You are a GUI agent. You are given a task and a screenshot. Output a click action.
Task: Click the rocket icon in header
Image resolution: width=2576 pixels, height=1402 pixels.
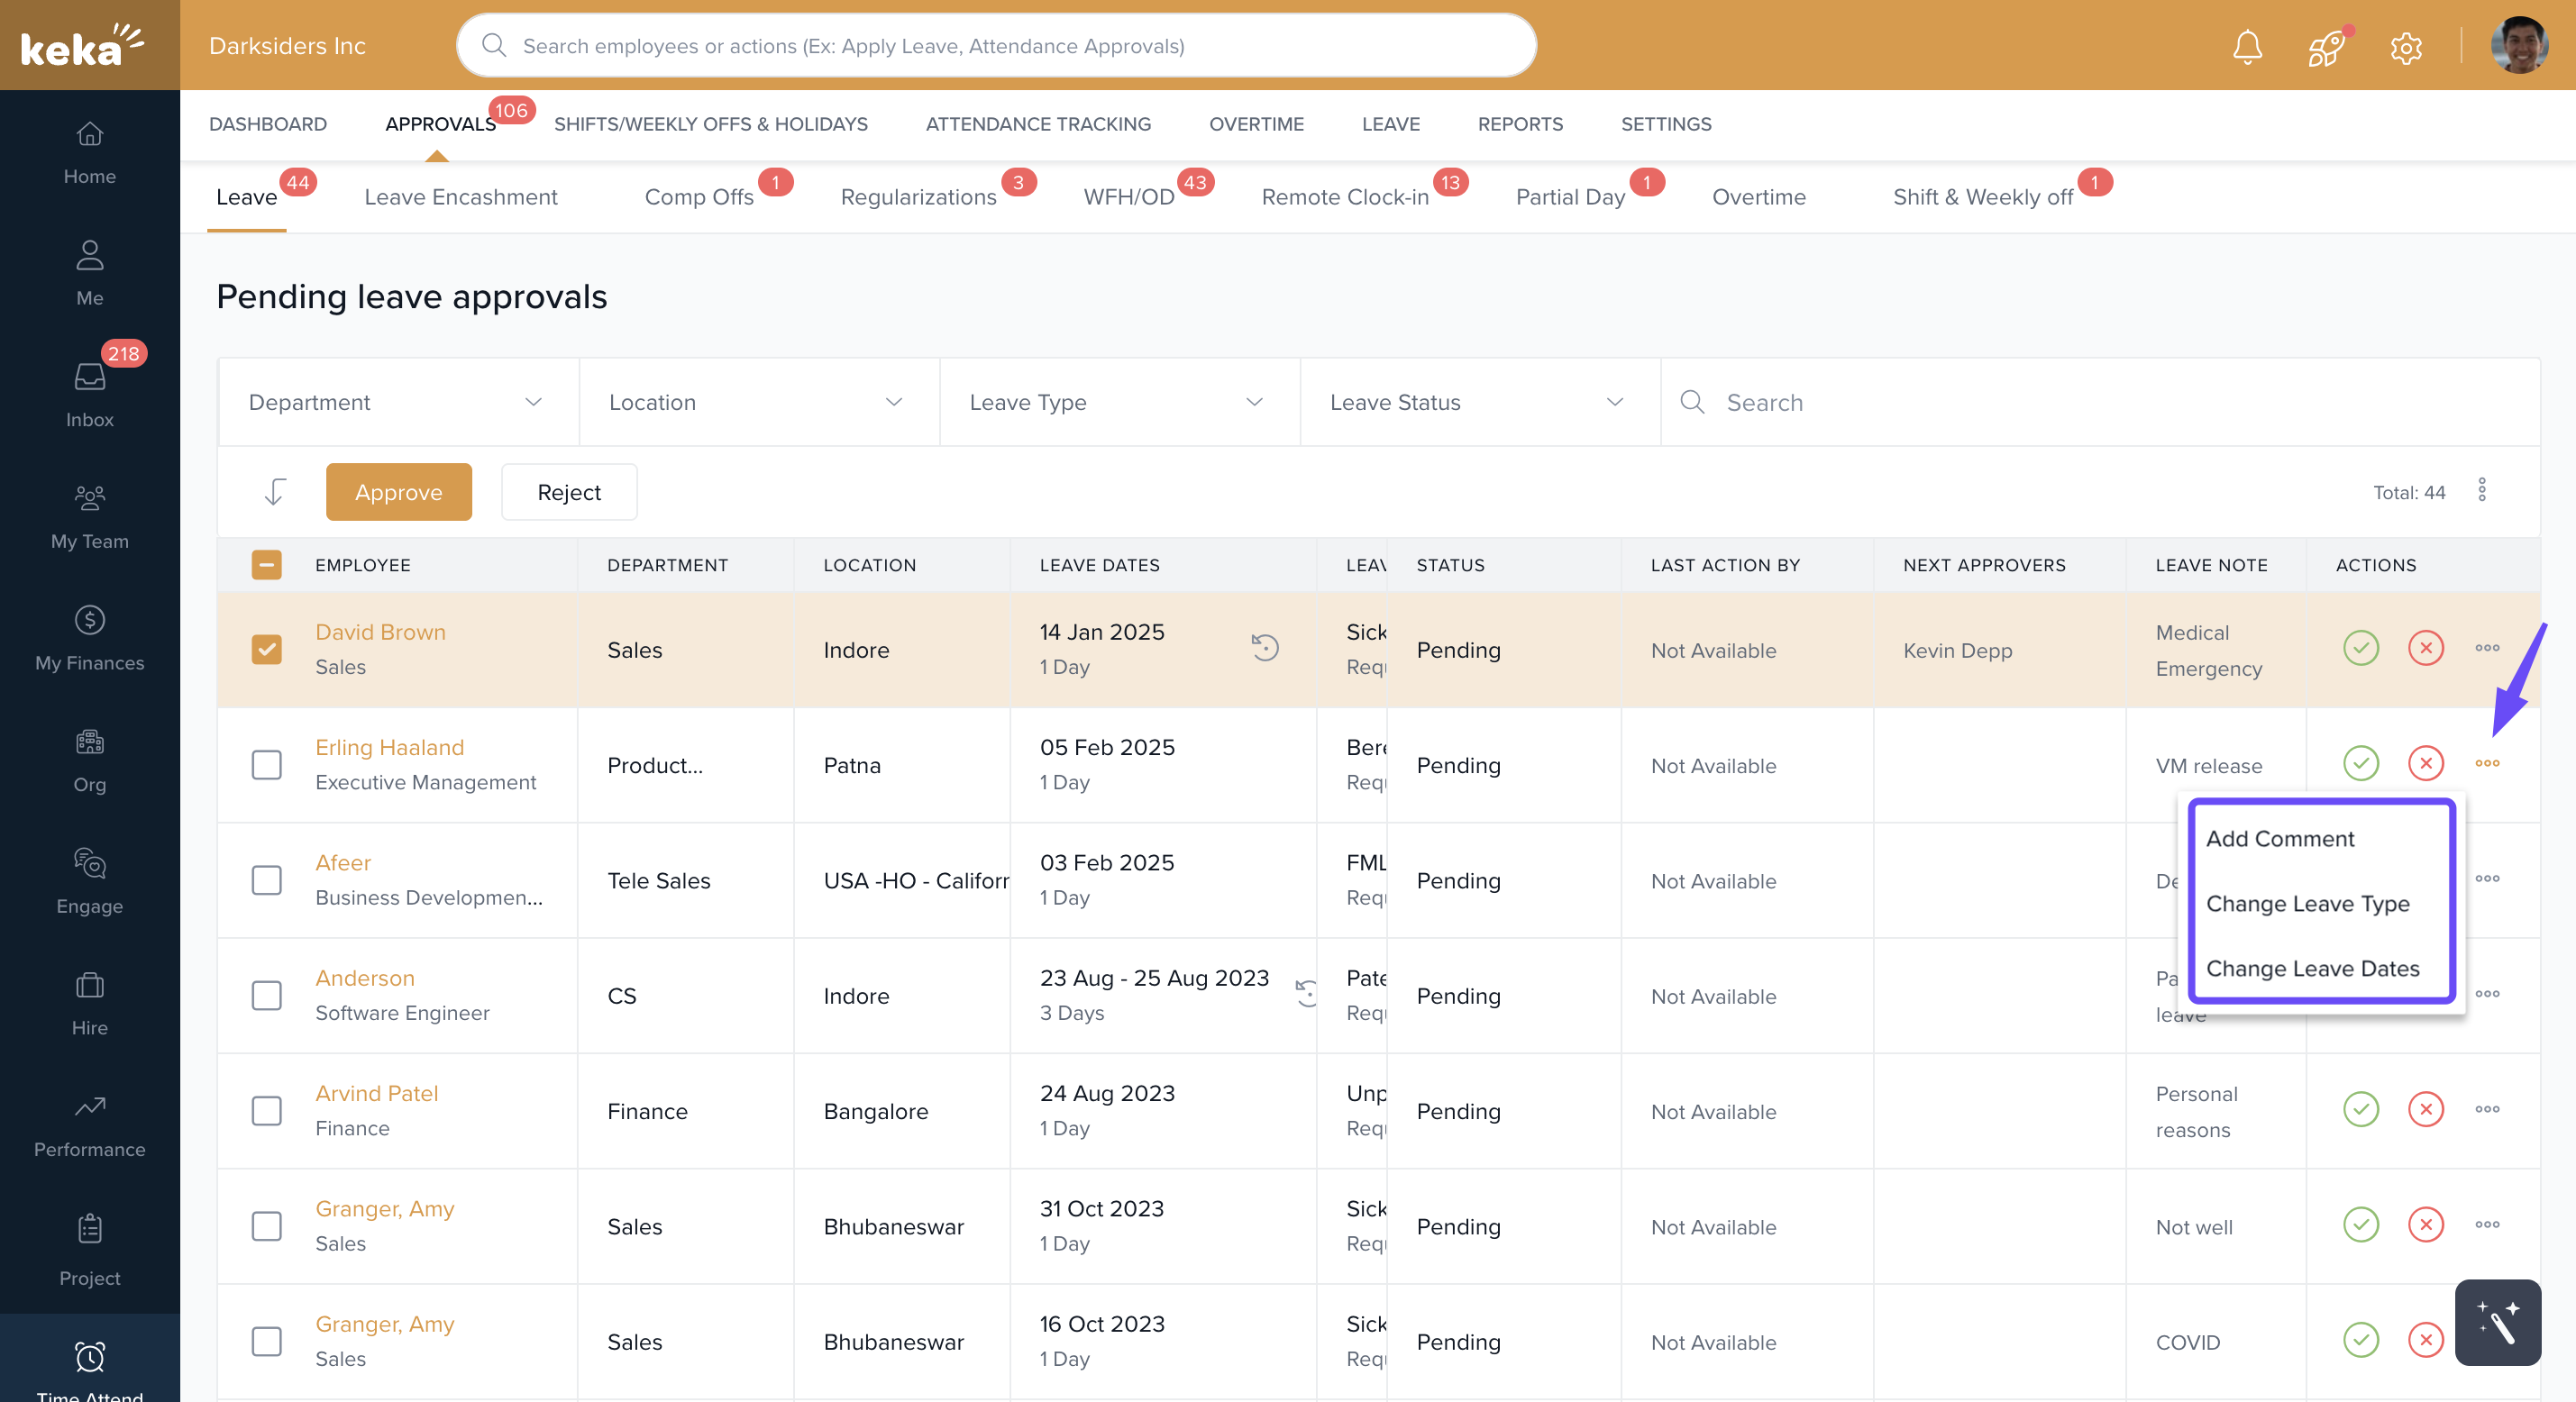(2326, 47)
